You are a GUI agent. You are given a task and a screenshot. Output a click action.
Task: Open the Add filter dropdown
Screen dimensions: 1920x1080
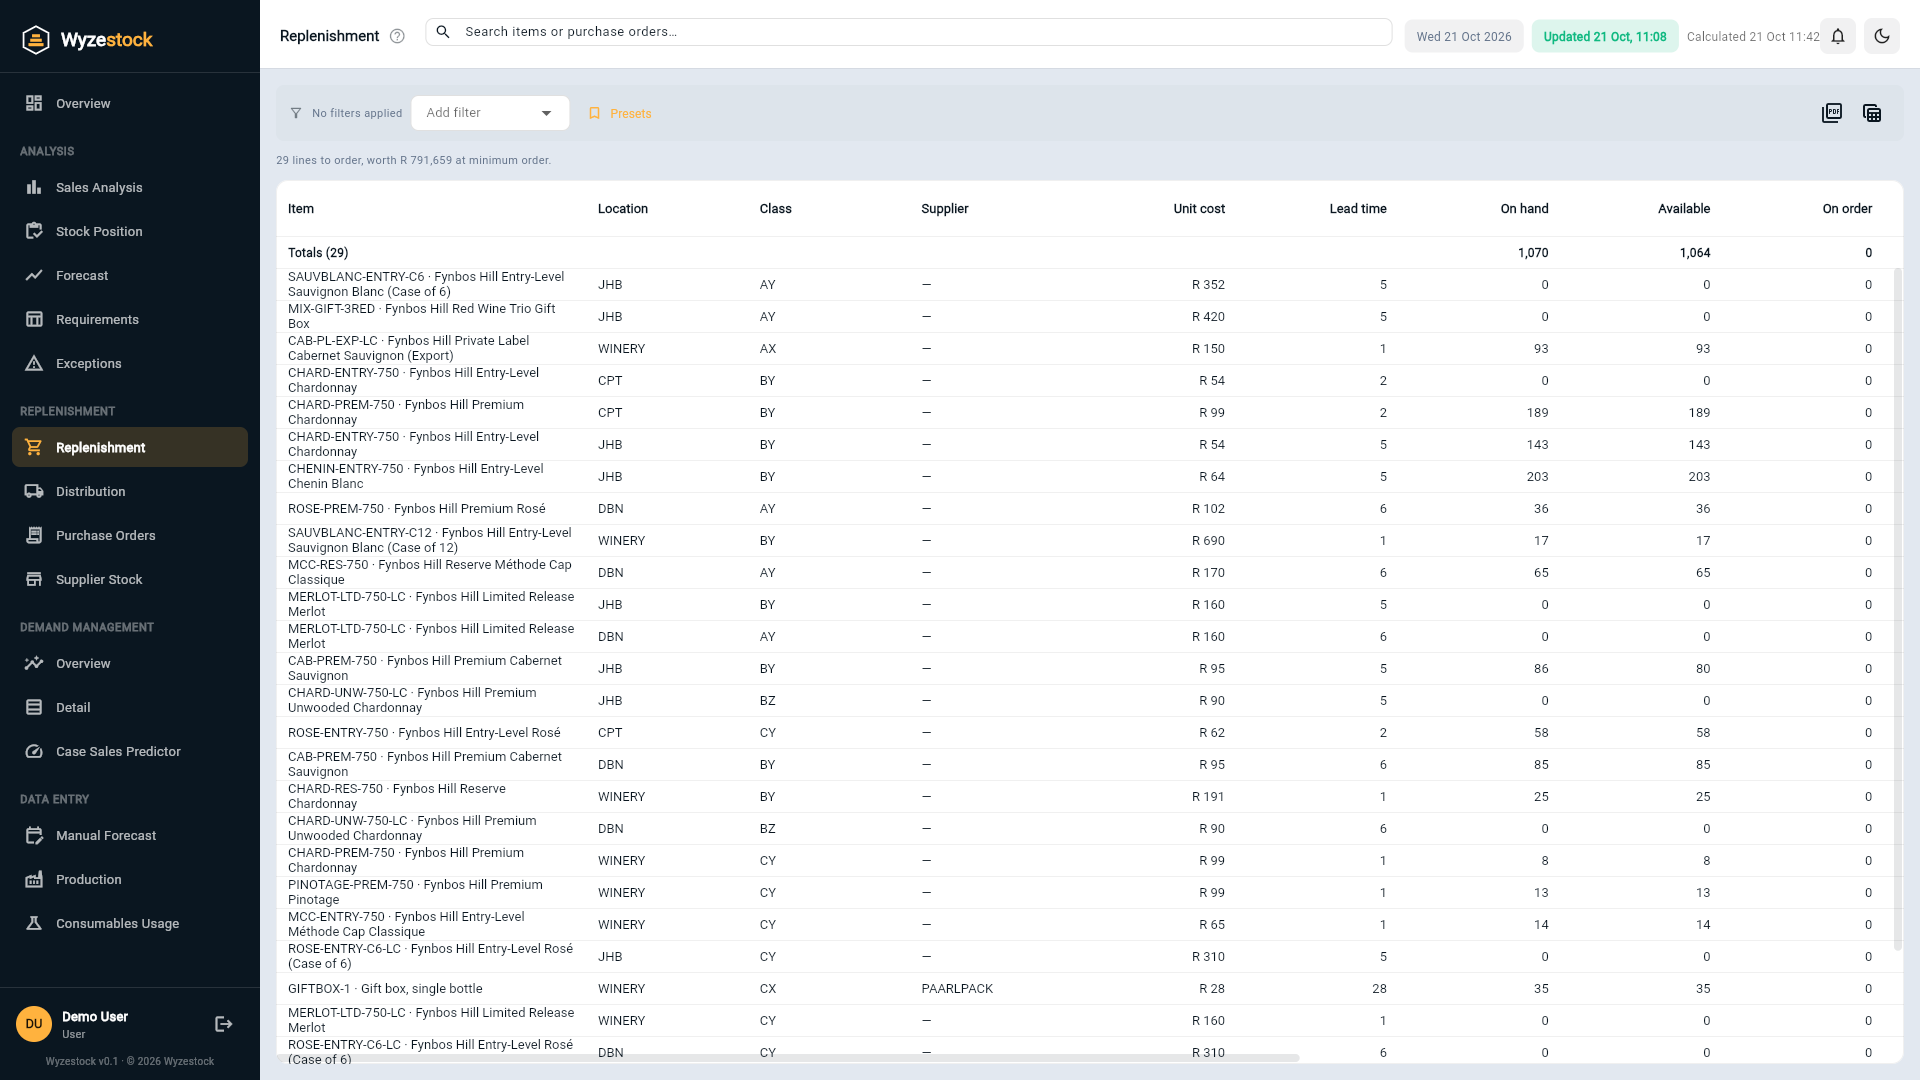tap(490, 113)
